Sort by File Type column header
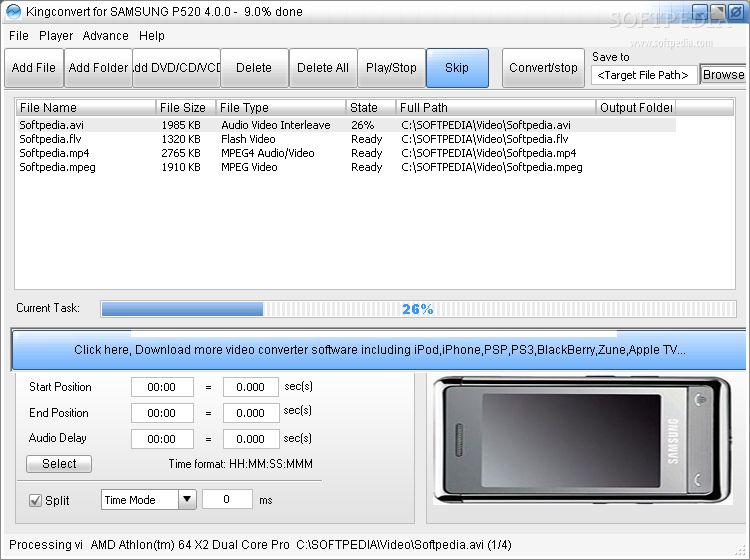Screen dimensions: 750x560 pos(281,108)
